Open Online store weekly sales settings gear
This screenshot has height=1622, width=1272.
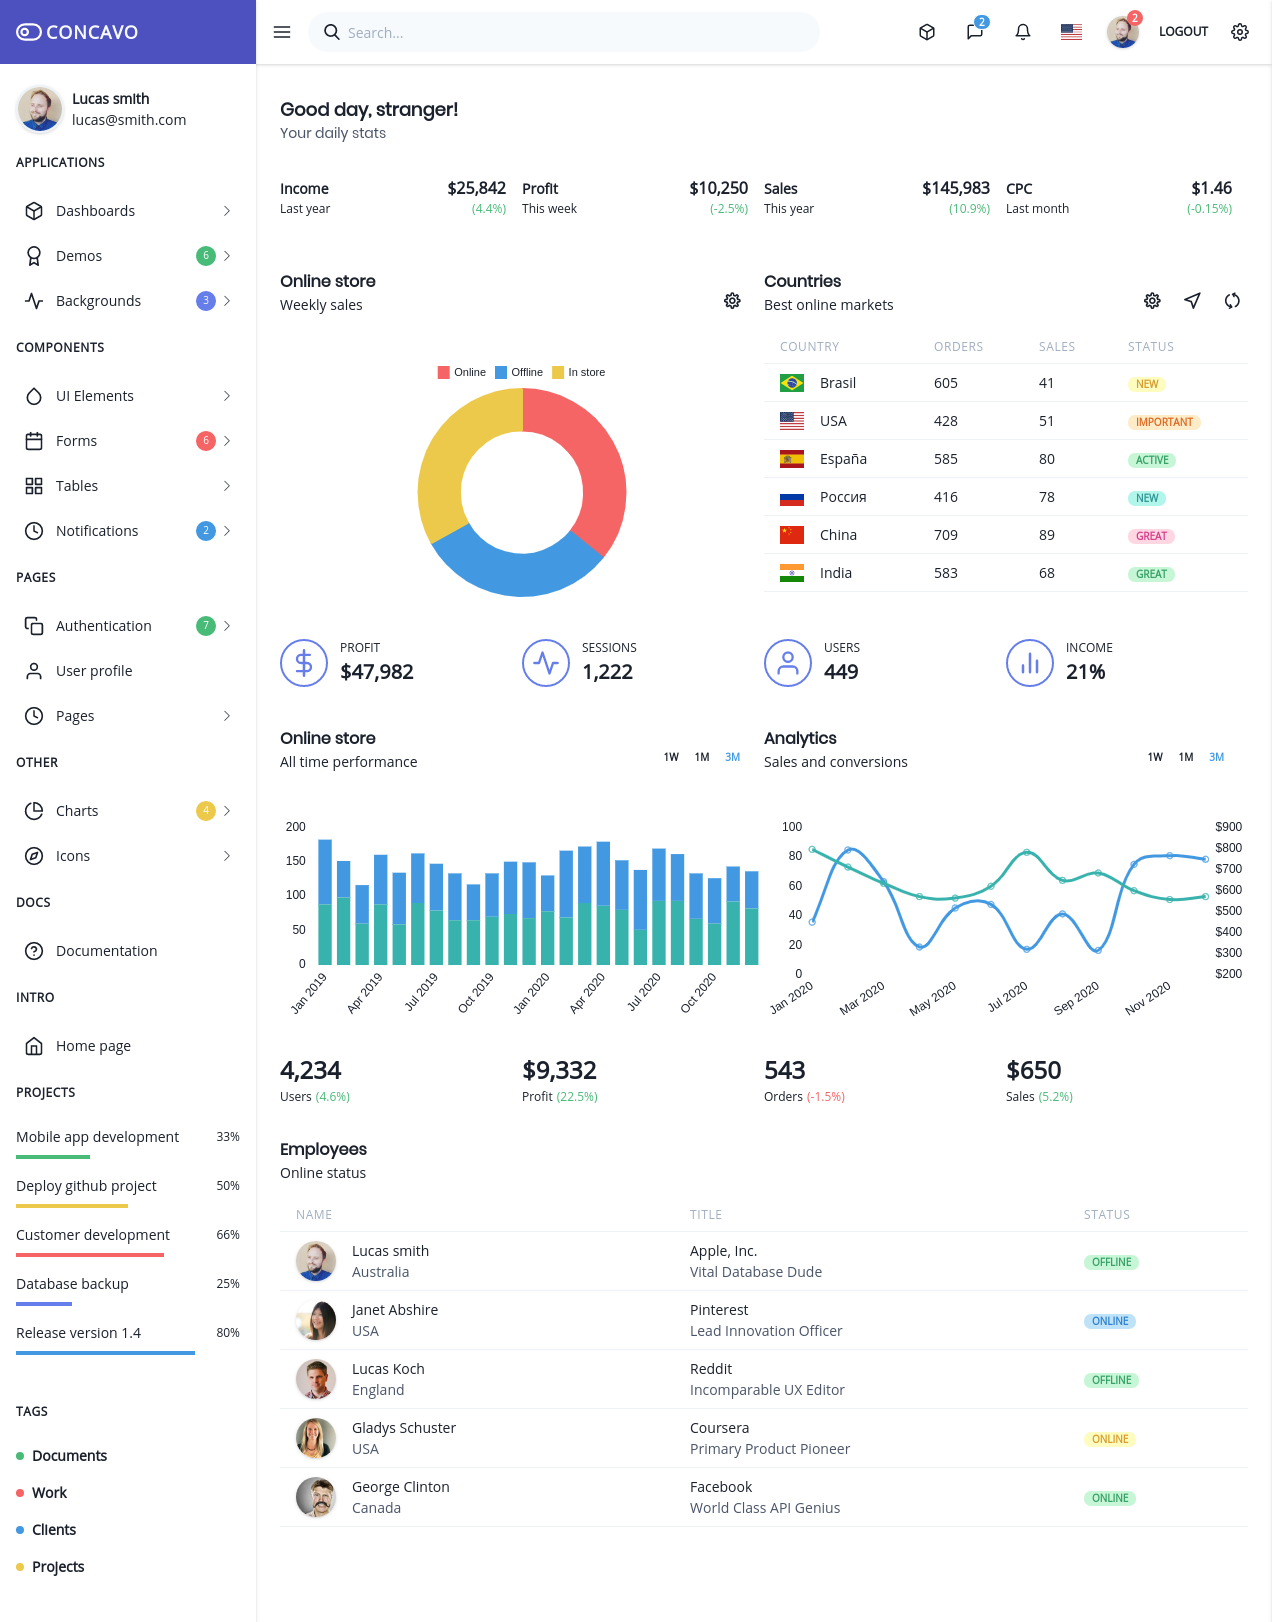pyautogui.click(x=732, y=301)
